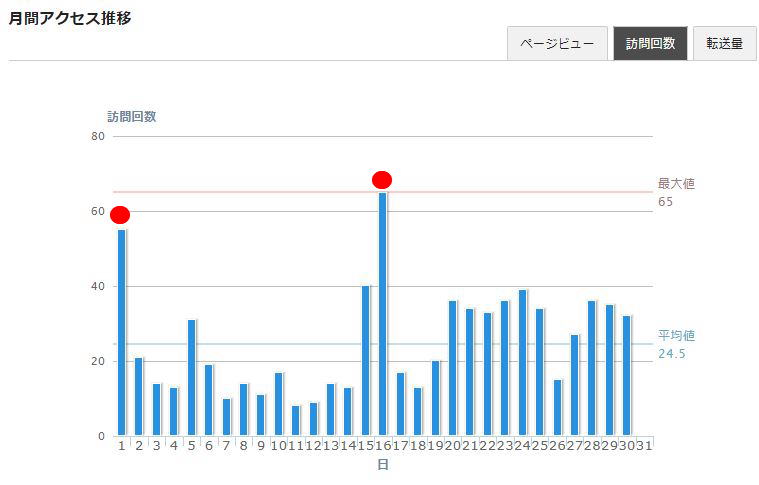Click the maximum value 65
This screenshot has height=485, width=759.
point(666,202)
